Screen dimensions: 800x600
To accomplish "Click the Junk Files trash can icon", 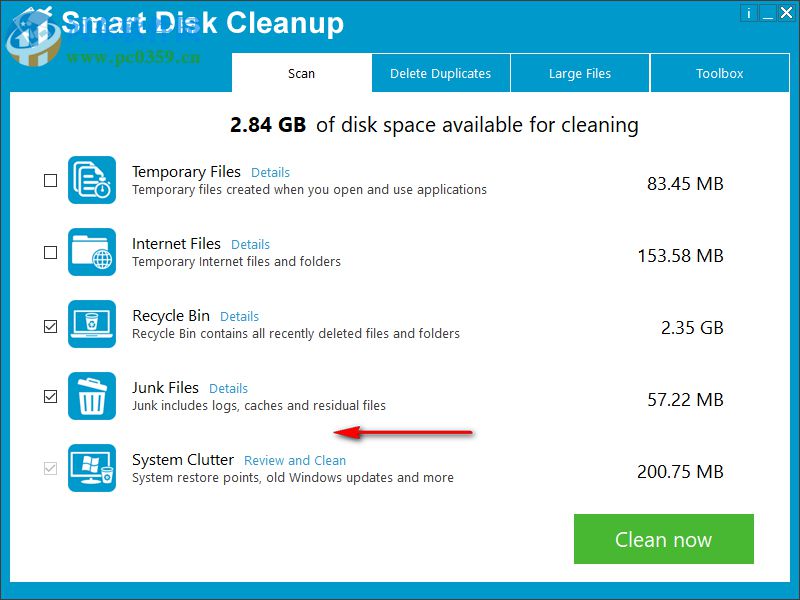I will click(92, 396).
